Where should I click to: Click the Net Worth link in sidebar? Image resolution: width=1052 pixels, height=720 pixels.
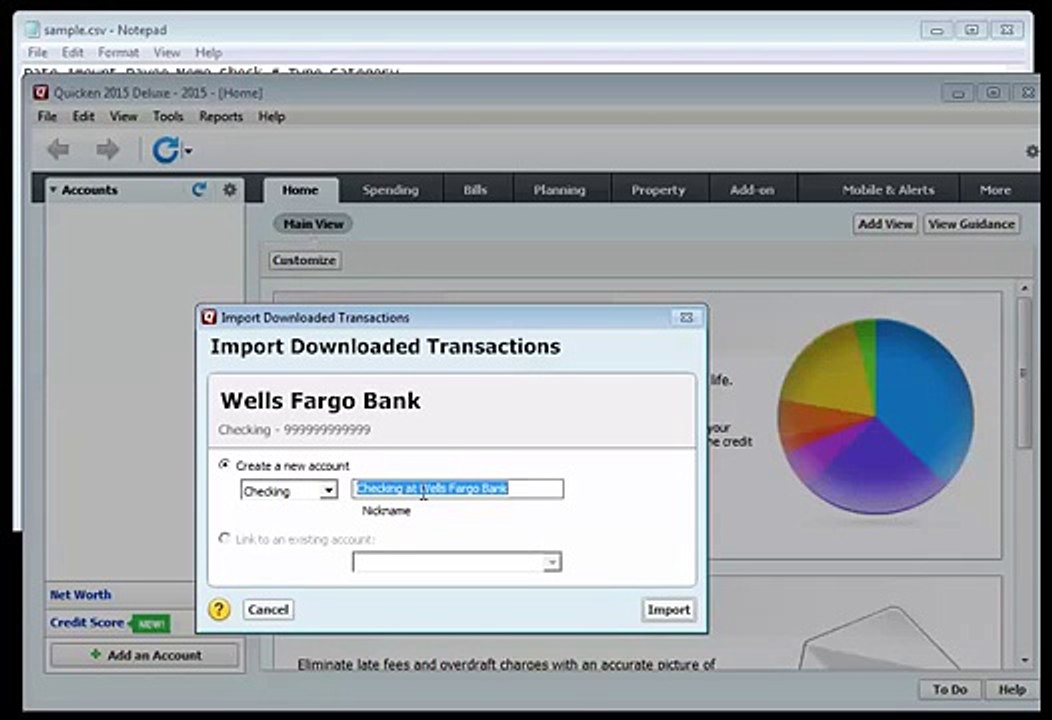click(81, 595)
